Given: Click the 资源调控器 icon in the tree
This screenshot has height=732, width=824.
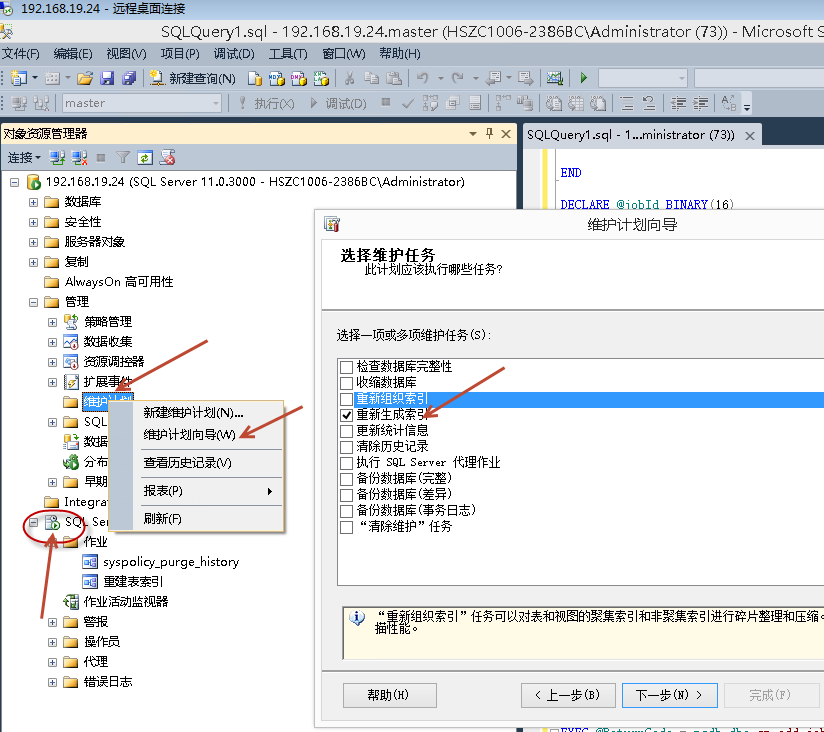Looking at the screenshot, I should [x=71, y=362].
